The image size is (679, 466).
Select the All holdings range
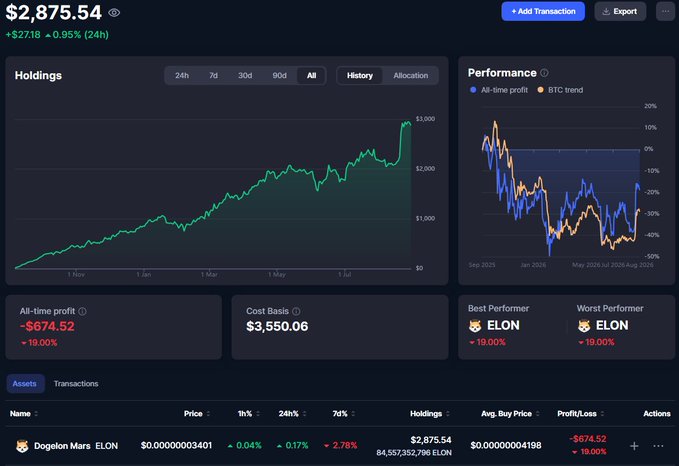311,75
